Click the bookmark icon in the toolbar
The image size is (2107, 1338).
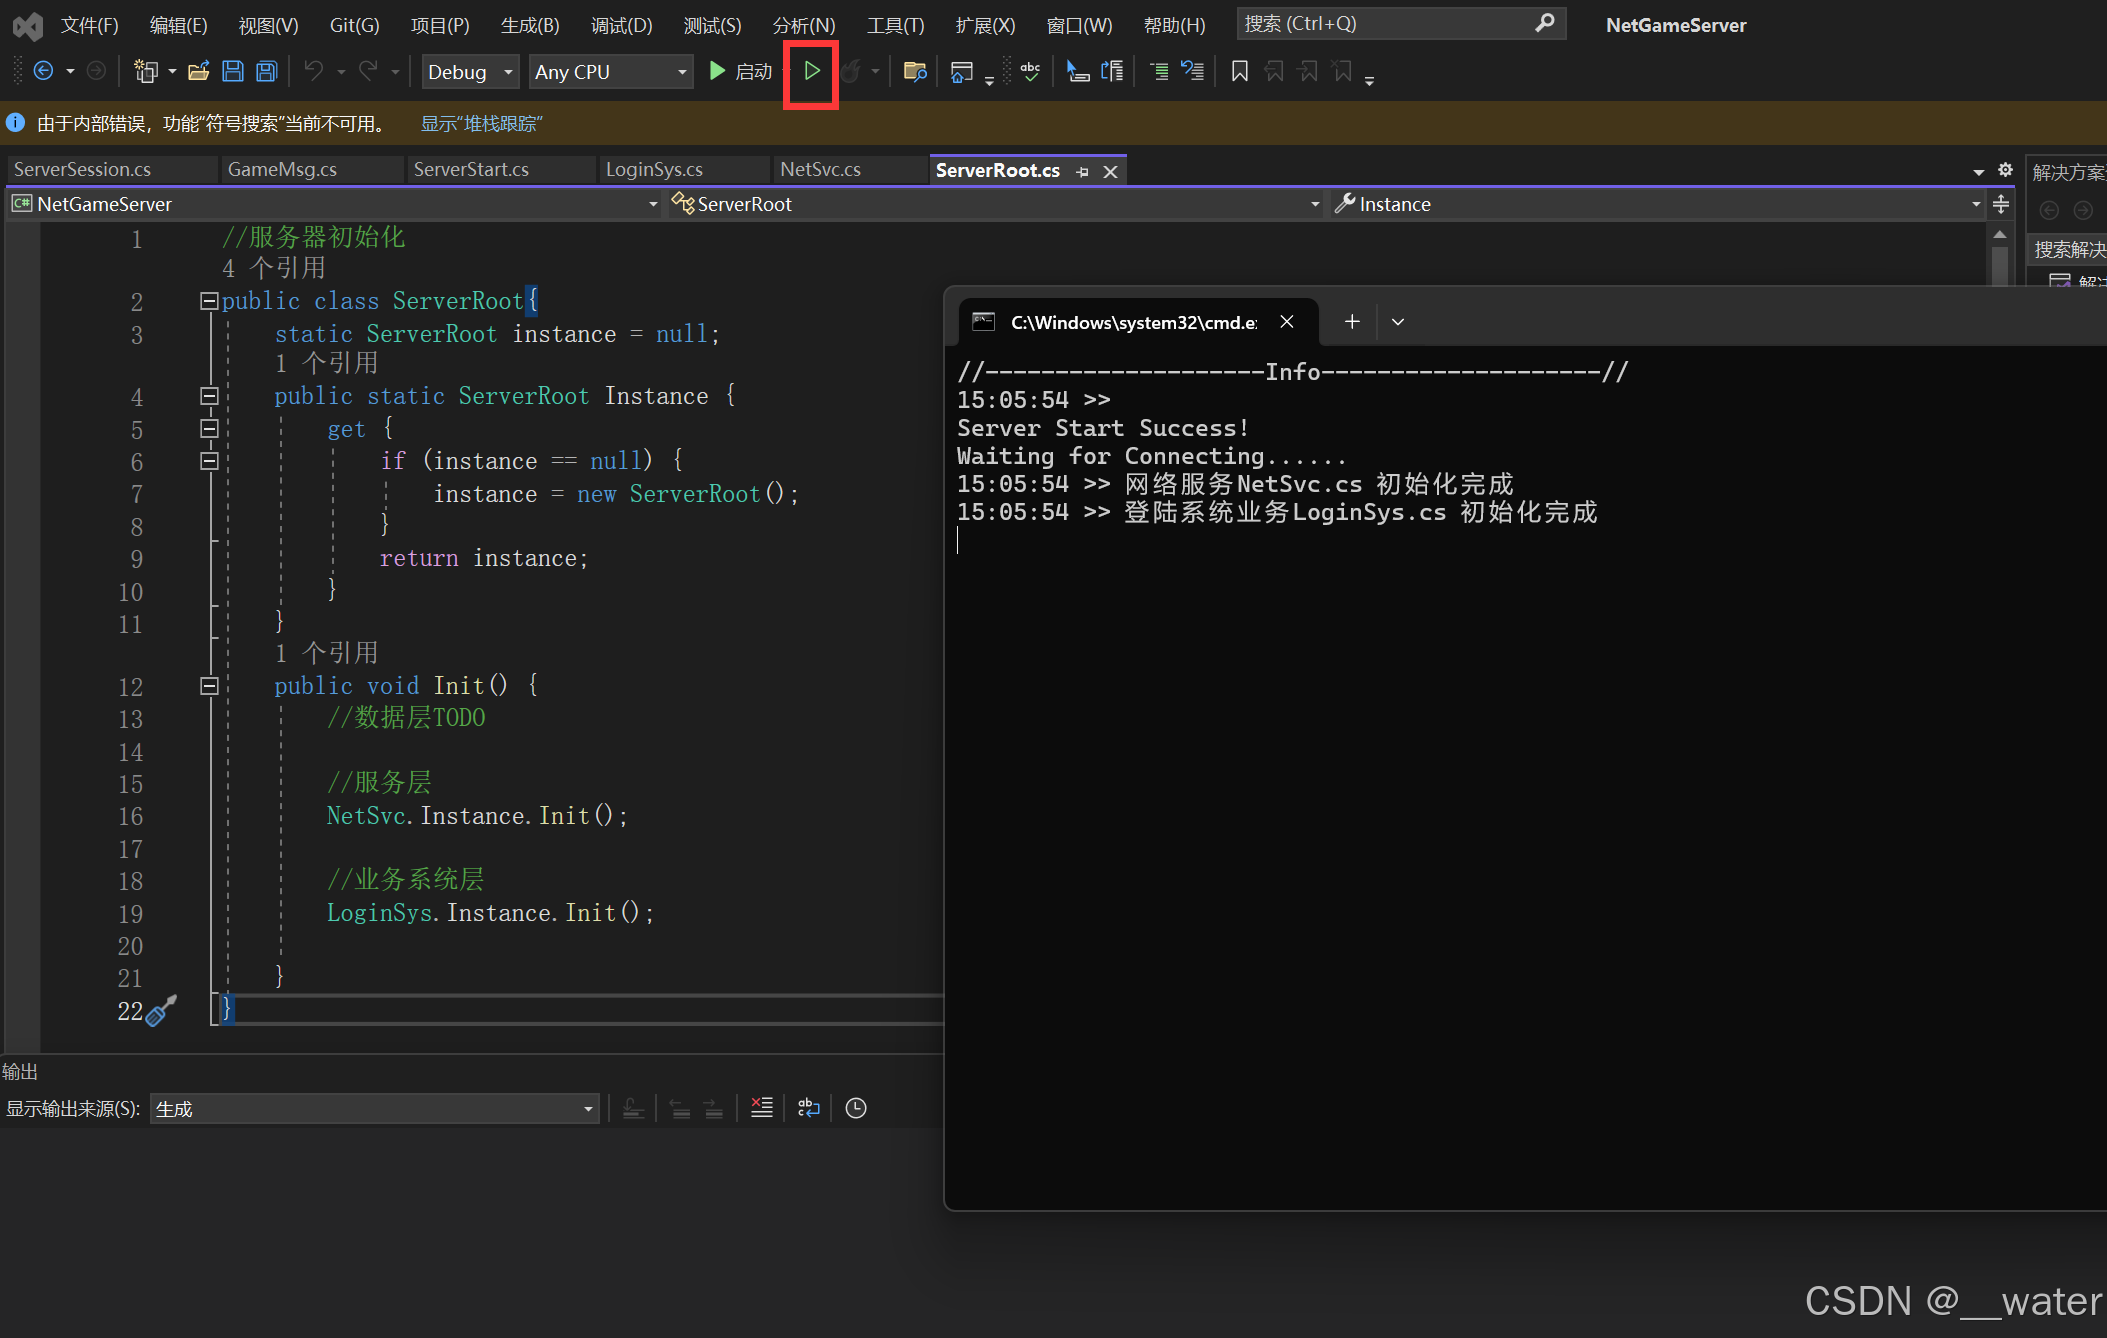coord(1239,71)
